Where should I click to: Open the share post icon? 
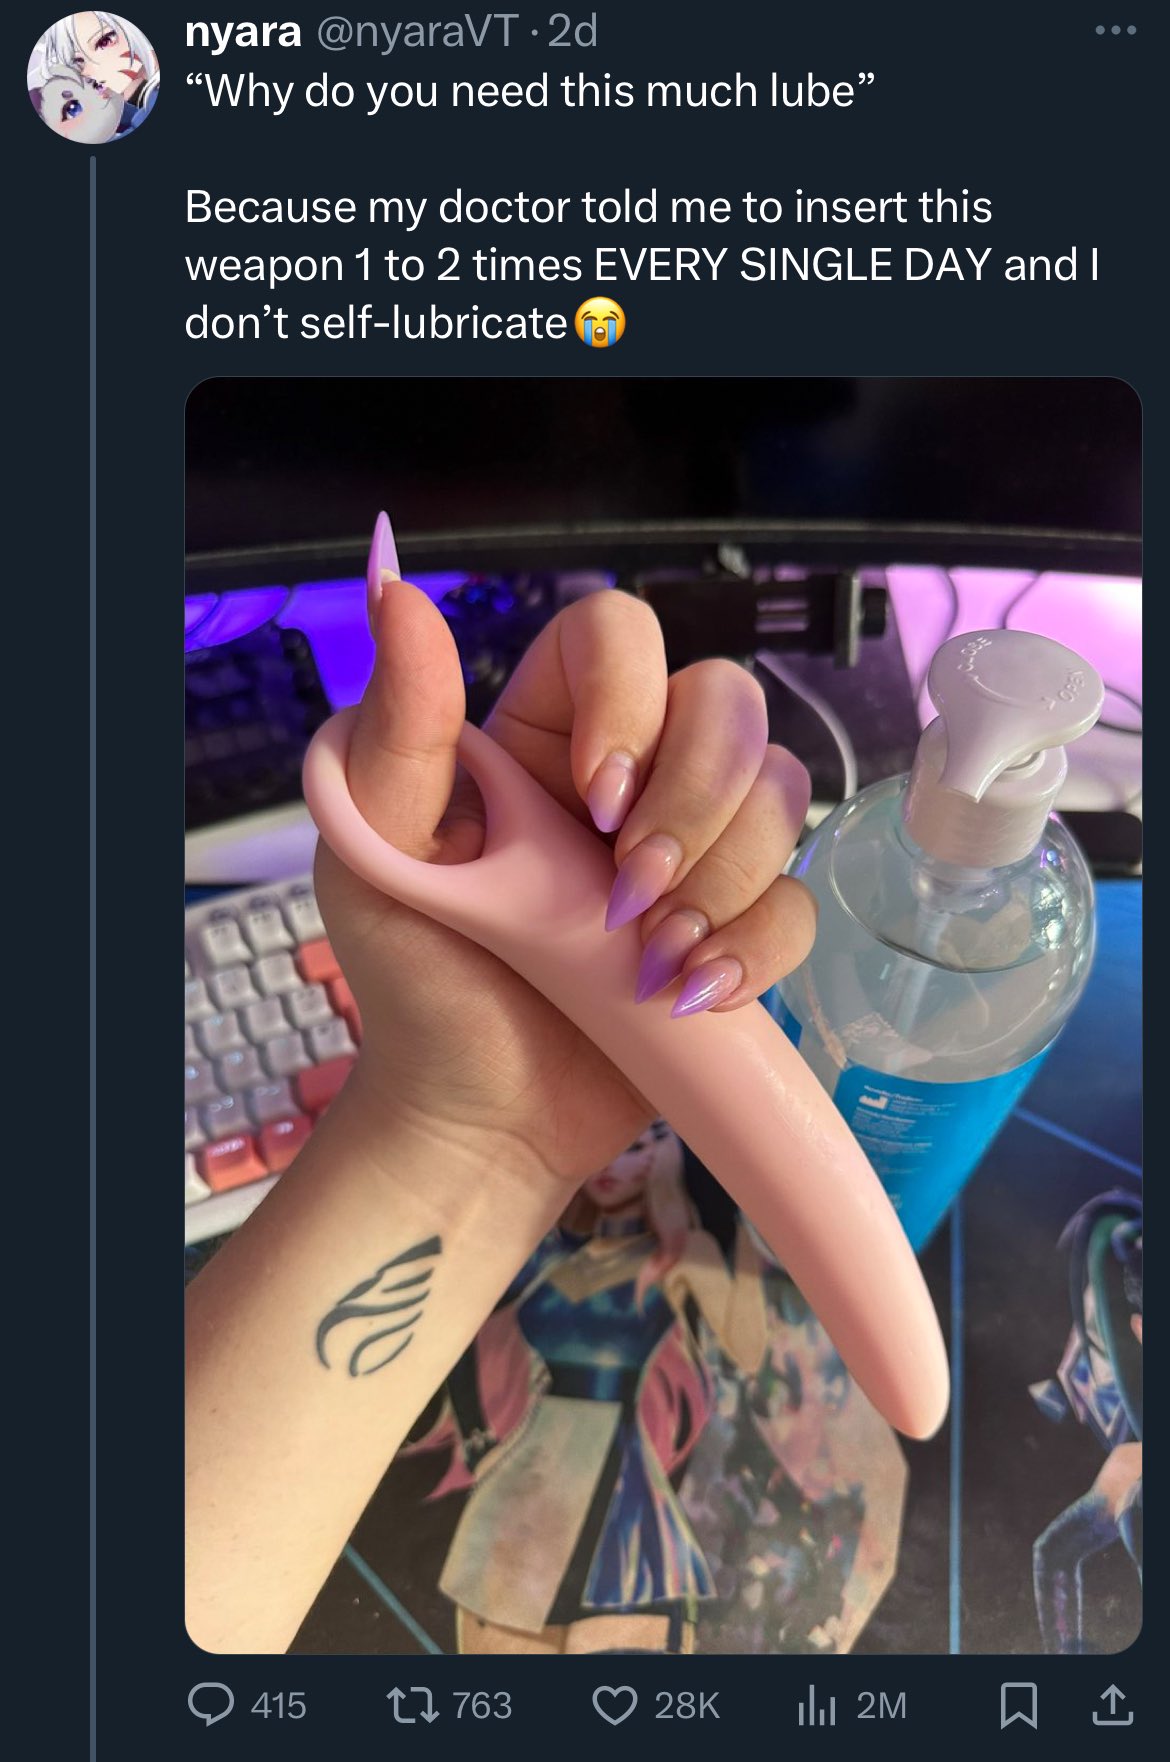(x=1112, y=1705)
